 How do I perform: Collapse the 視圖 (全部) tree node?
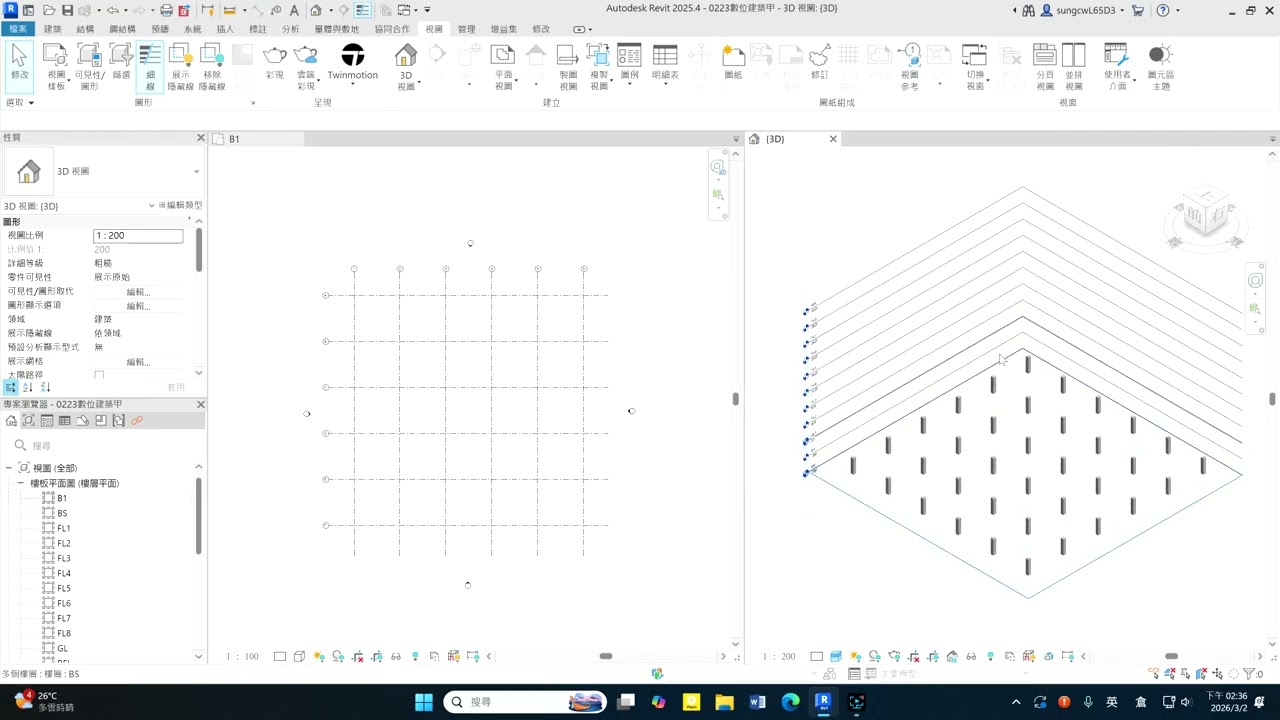pyautogui.click(x=9, y=468)
